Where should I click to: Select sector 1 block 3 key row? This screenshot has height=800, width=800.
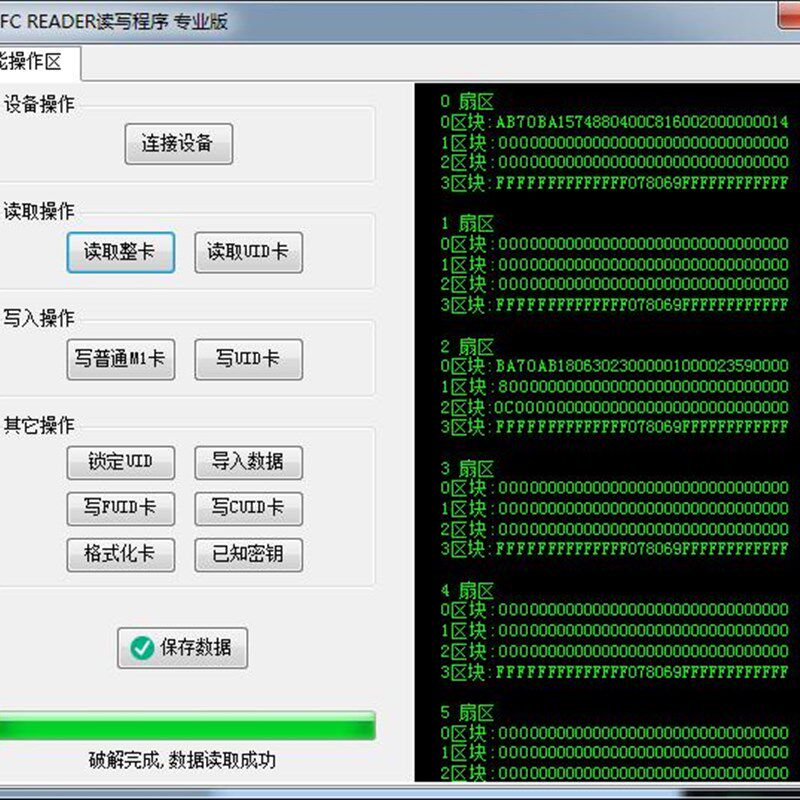click(614, 305)
